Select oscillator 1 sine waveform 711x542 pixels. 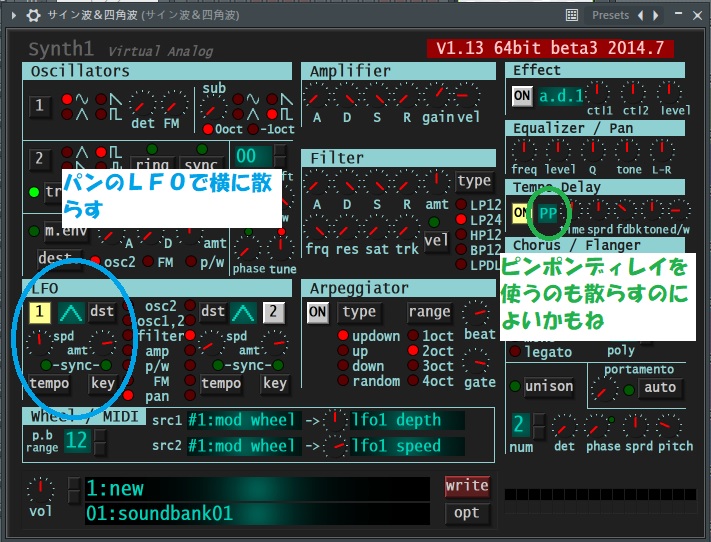click(67, 99)
